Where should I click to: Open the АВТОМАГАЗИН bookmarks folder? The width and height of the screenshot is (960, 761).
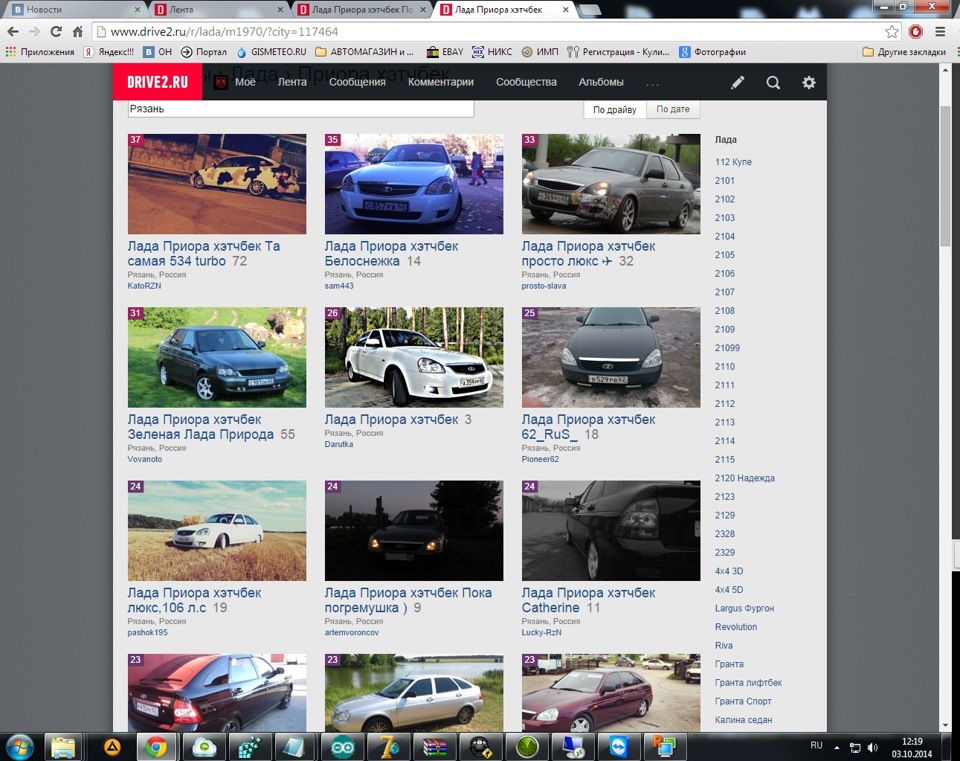[x=364, y=52]
